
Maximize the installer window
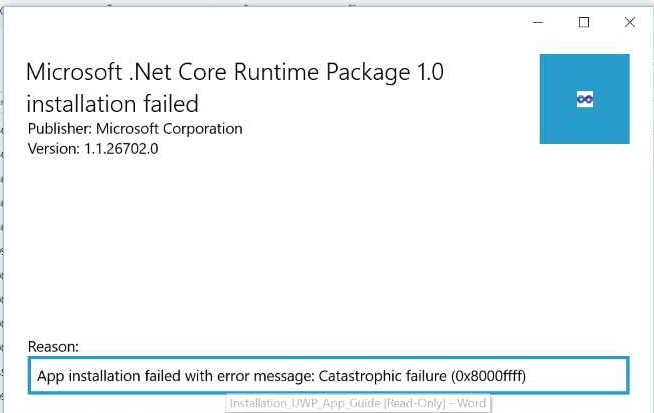click(x=584, y=22)
